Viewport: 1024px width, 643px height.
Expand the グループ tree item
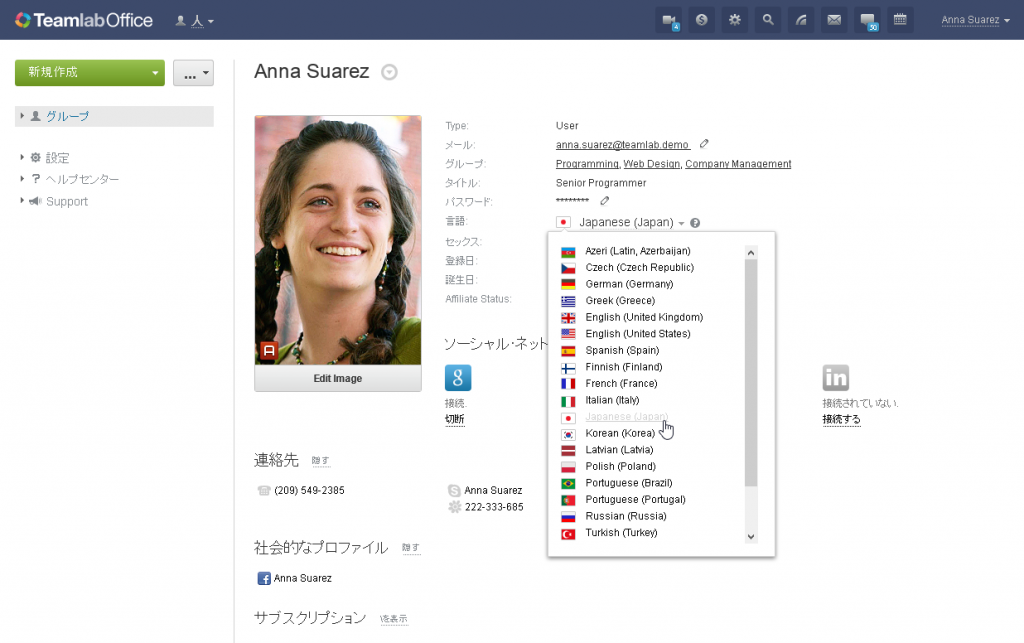coord(22,116)
